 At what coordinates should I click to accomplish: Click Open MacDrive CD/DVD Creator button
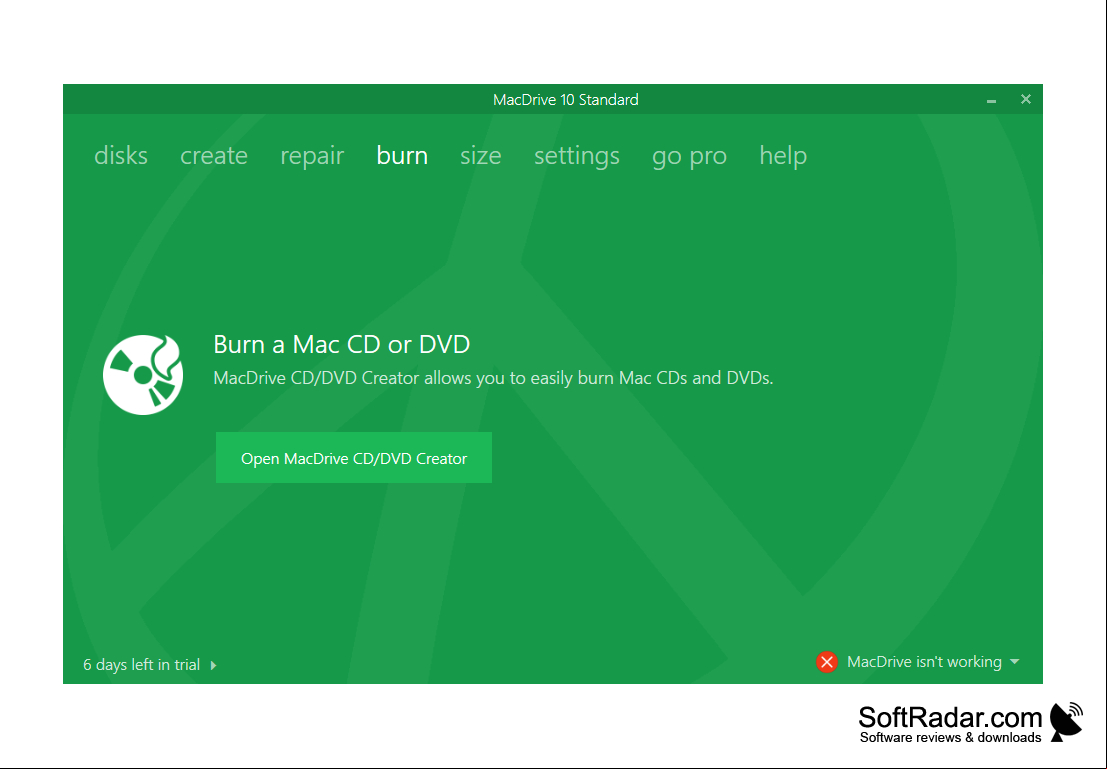354,458
